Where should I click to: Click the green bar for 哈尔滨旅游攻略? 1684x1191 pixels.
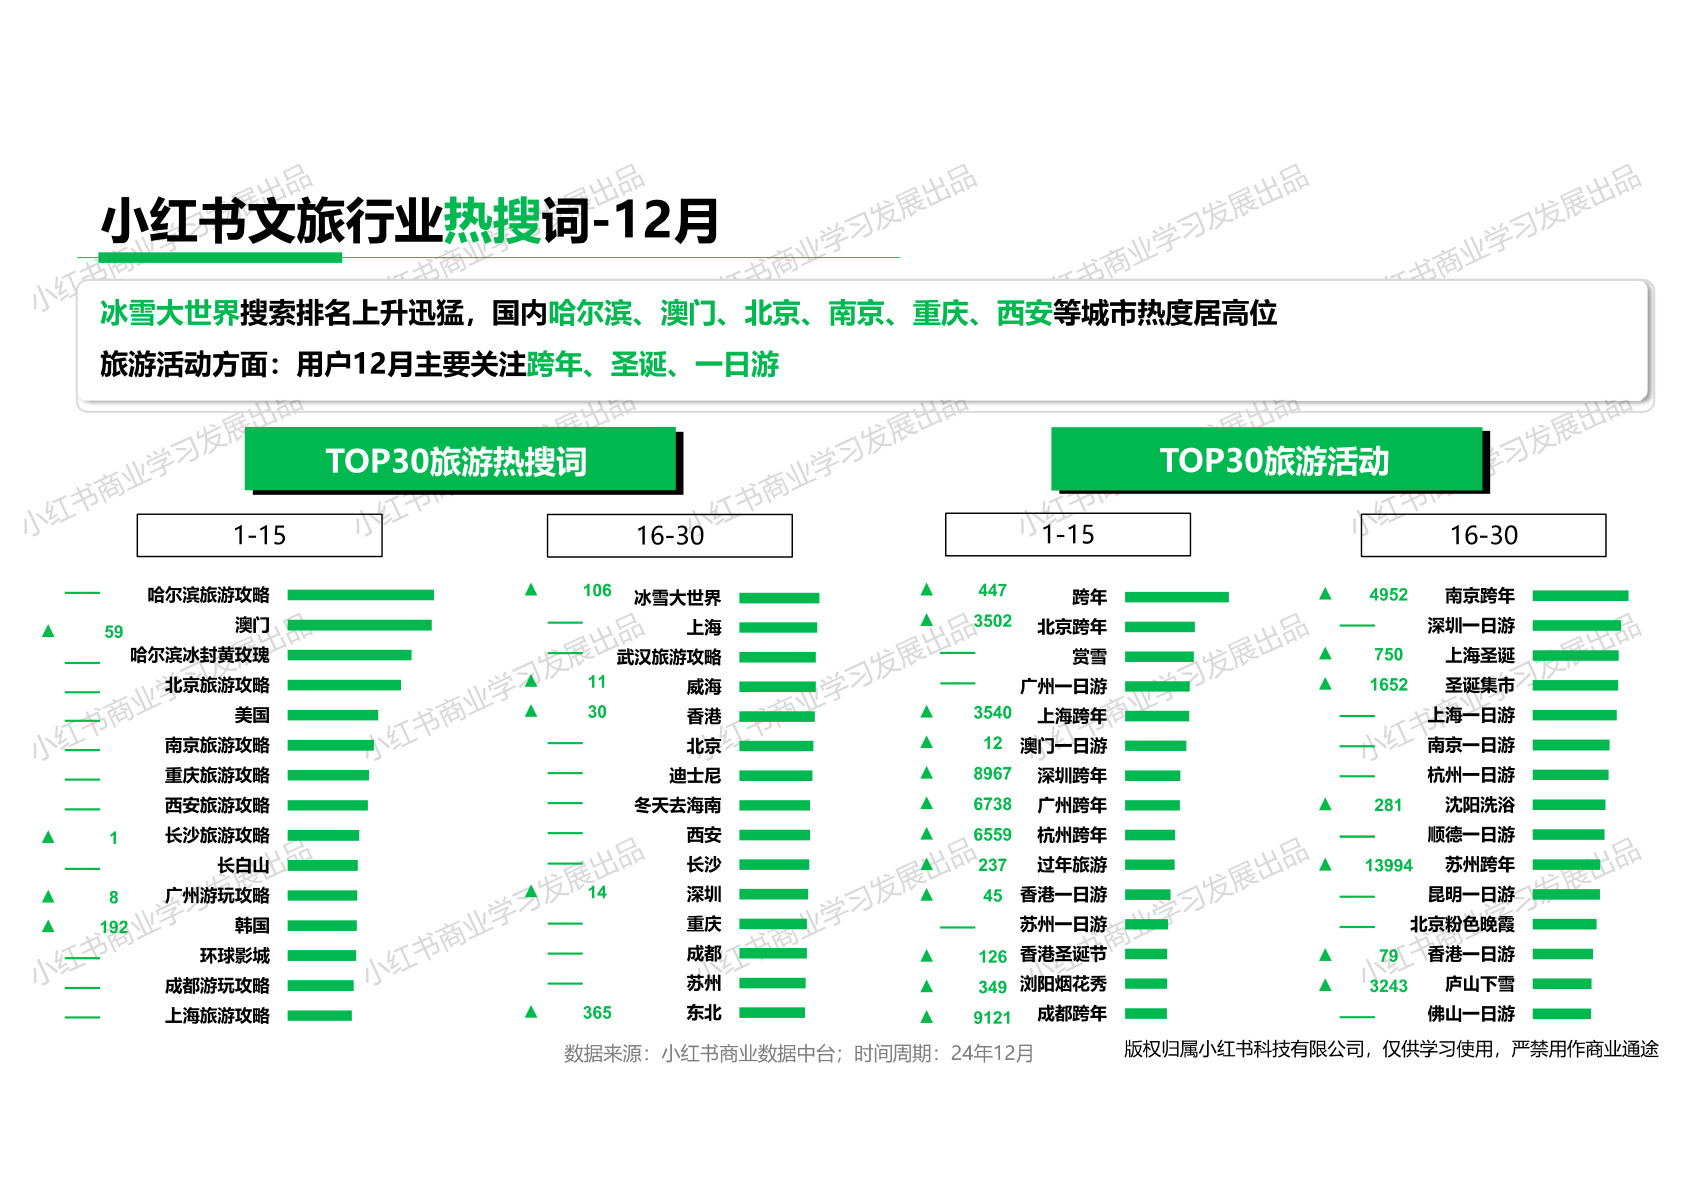click(x=361, y=595)
